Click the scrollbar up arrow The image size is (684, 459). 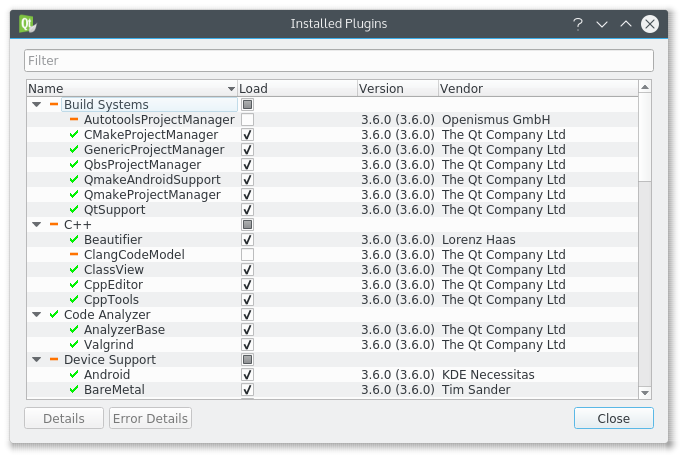(645, 87)
